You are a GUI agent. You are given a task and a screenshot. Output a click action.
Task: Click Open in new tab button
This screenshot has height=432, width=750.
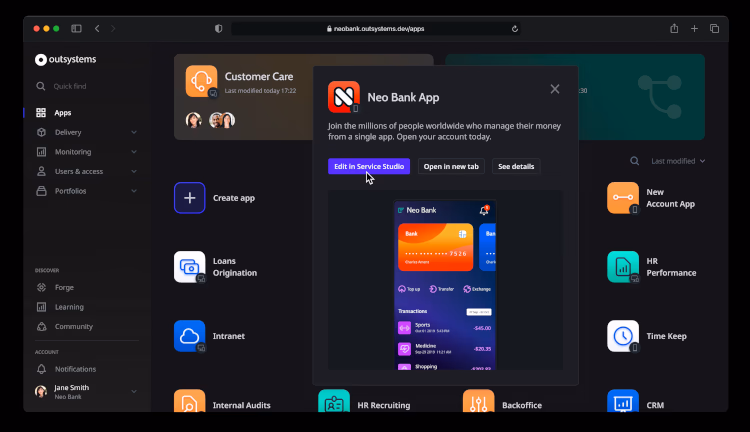click(x=451, y=166)
